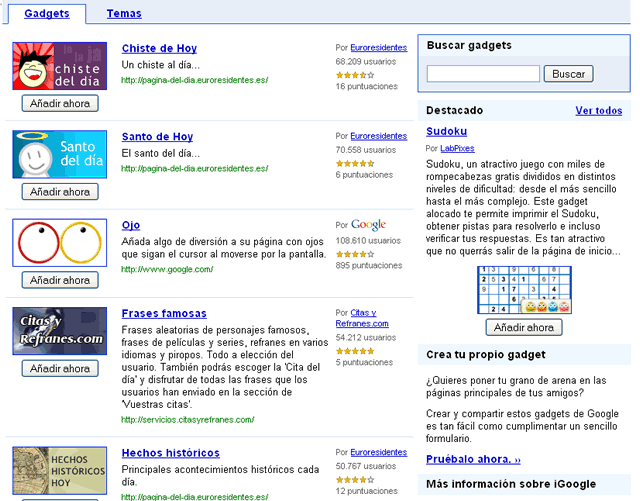Click the Citas y Refranes.com thumbnail
This screenshot has width=640, height=501.
point(60,331)
